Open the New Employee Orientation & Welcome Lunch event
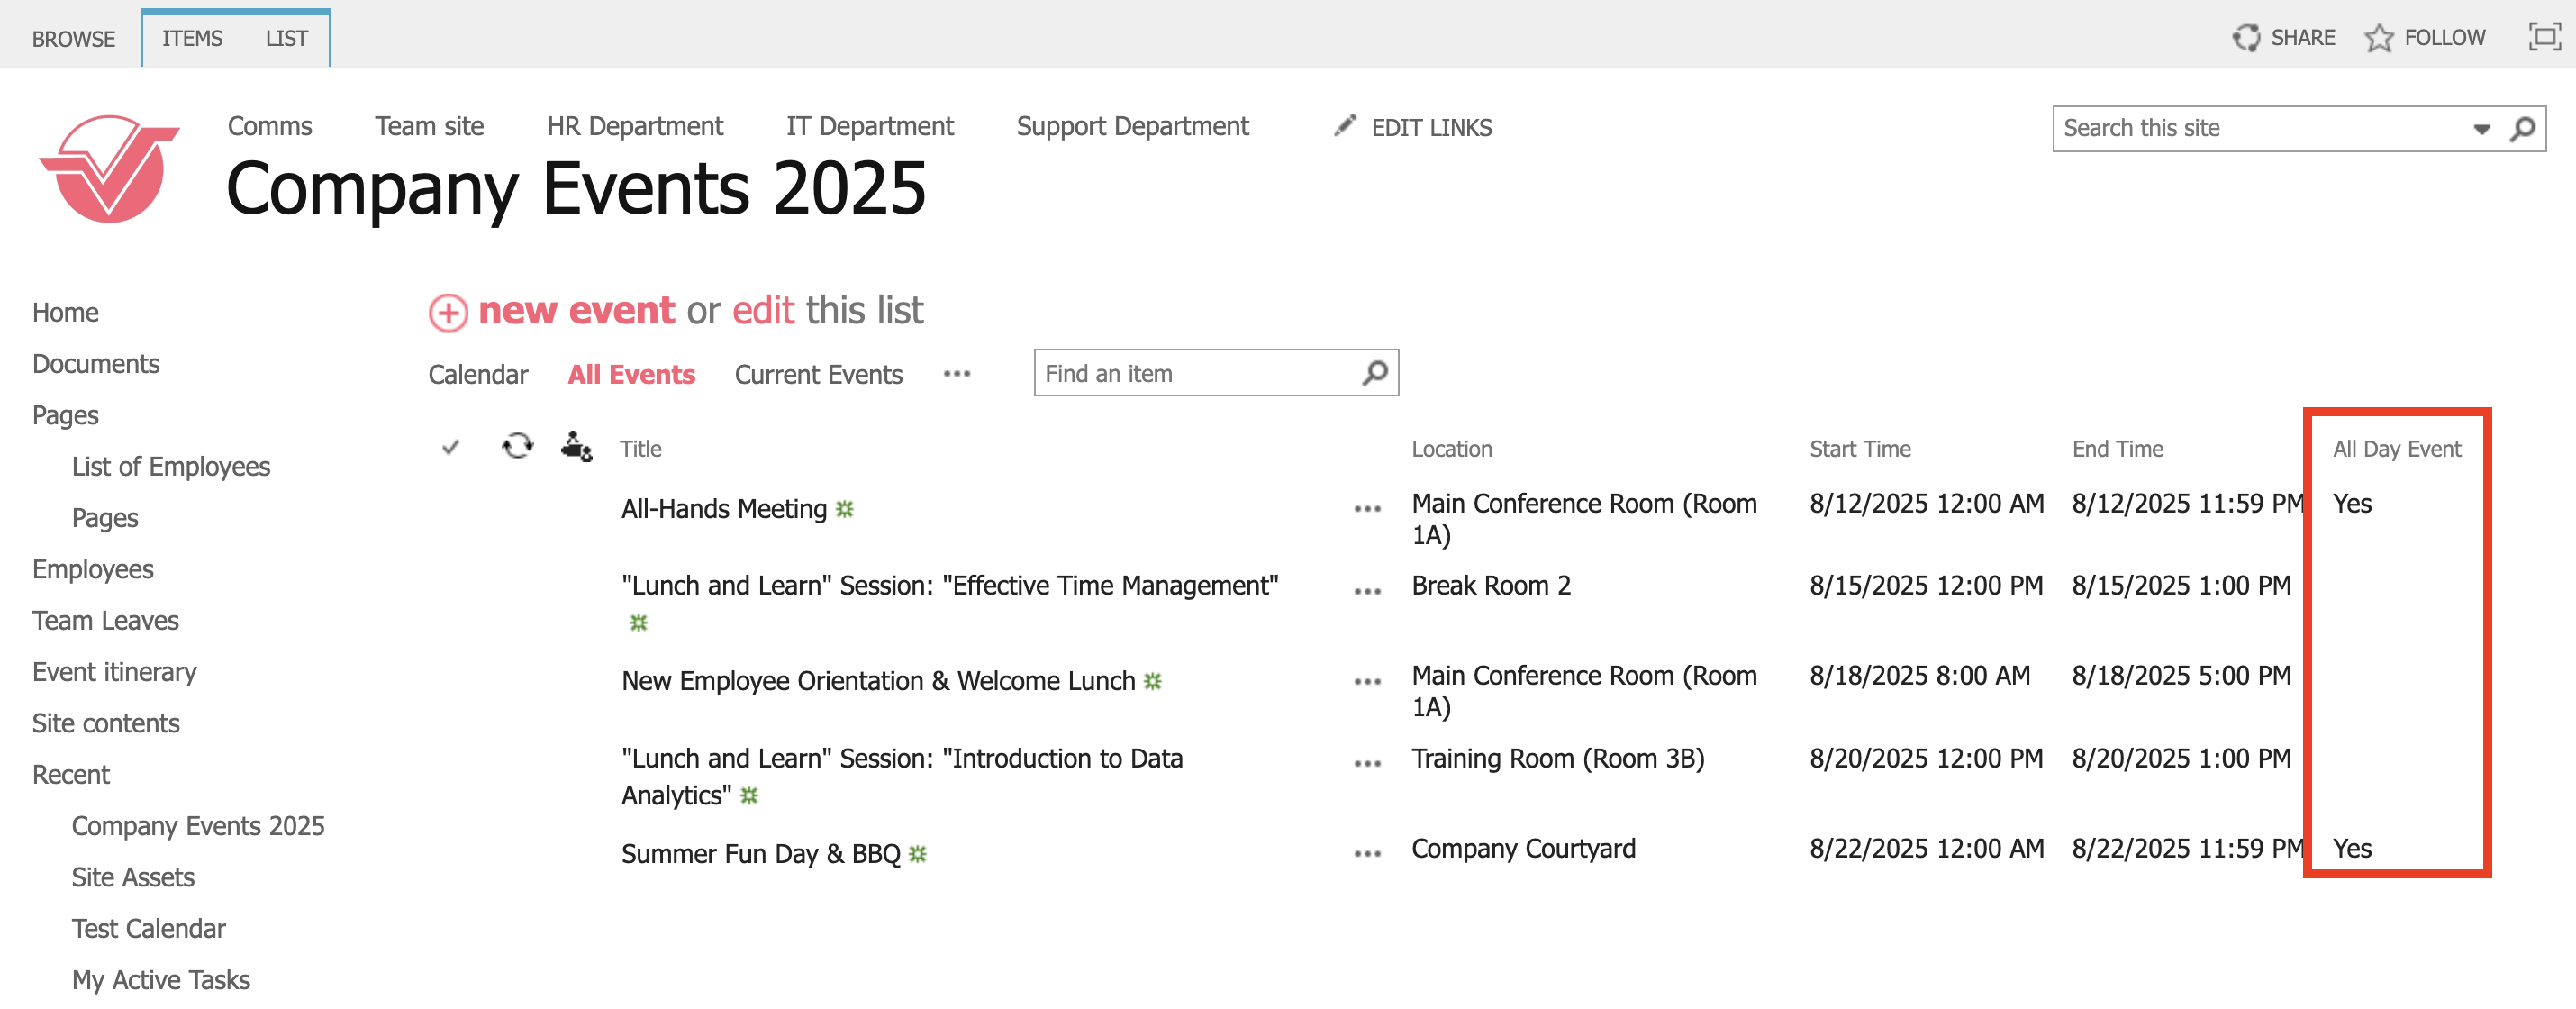2576x1009 pixels. tap(877, 681)
